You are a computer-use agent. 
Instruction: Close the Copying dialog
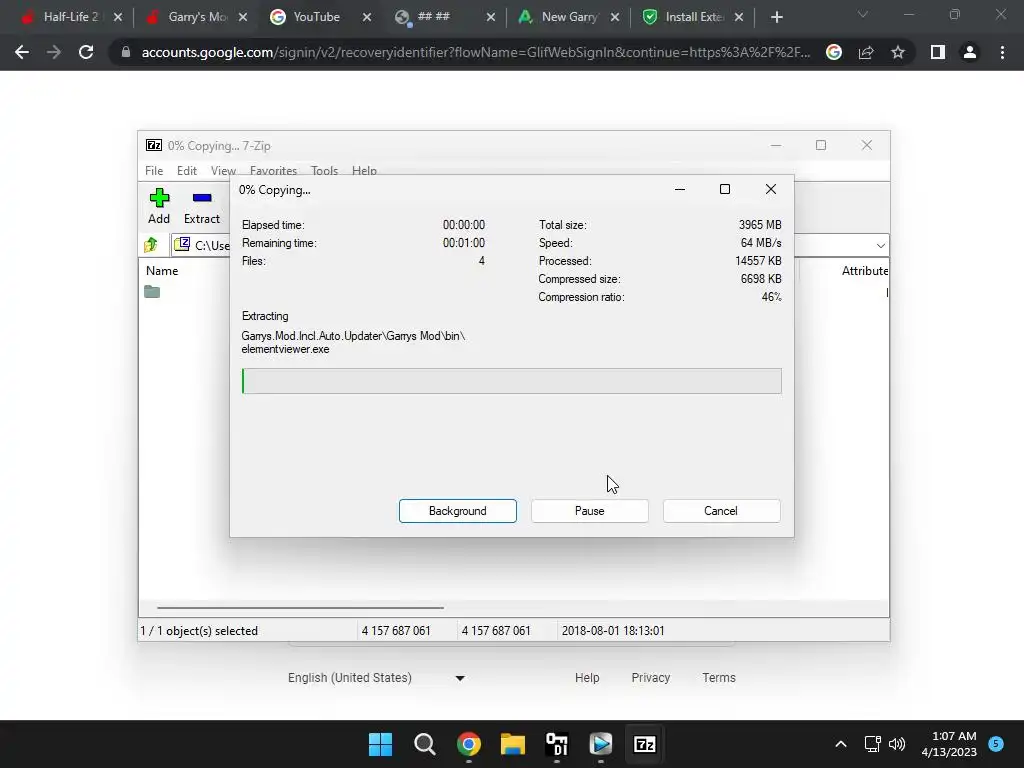pyautogui.click(x=771, y=189)
